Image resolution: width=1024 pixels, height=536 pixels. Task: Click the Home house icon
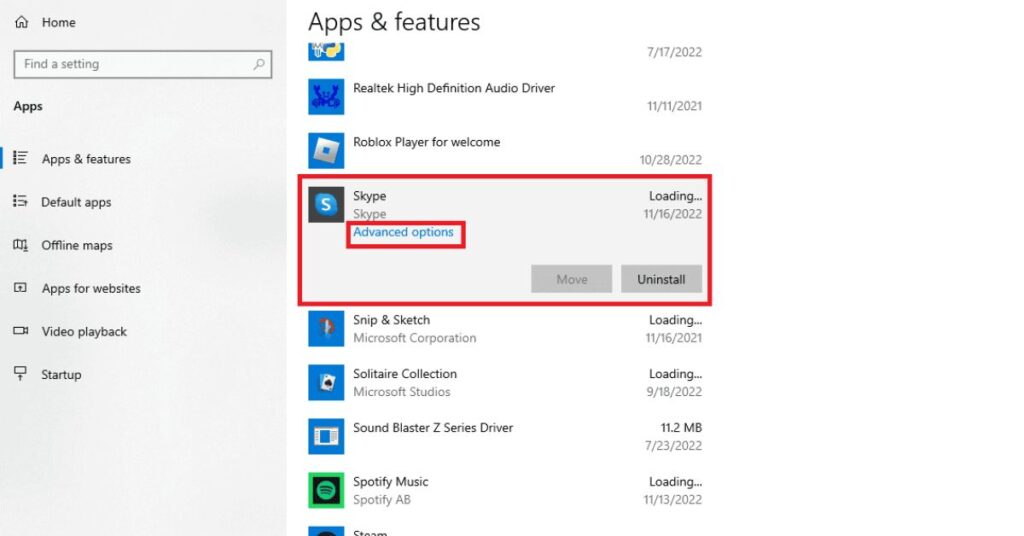pos(22,22)
